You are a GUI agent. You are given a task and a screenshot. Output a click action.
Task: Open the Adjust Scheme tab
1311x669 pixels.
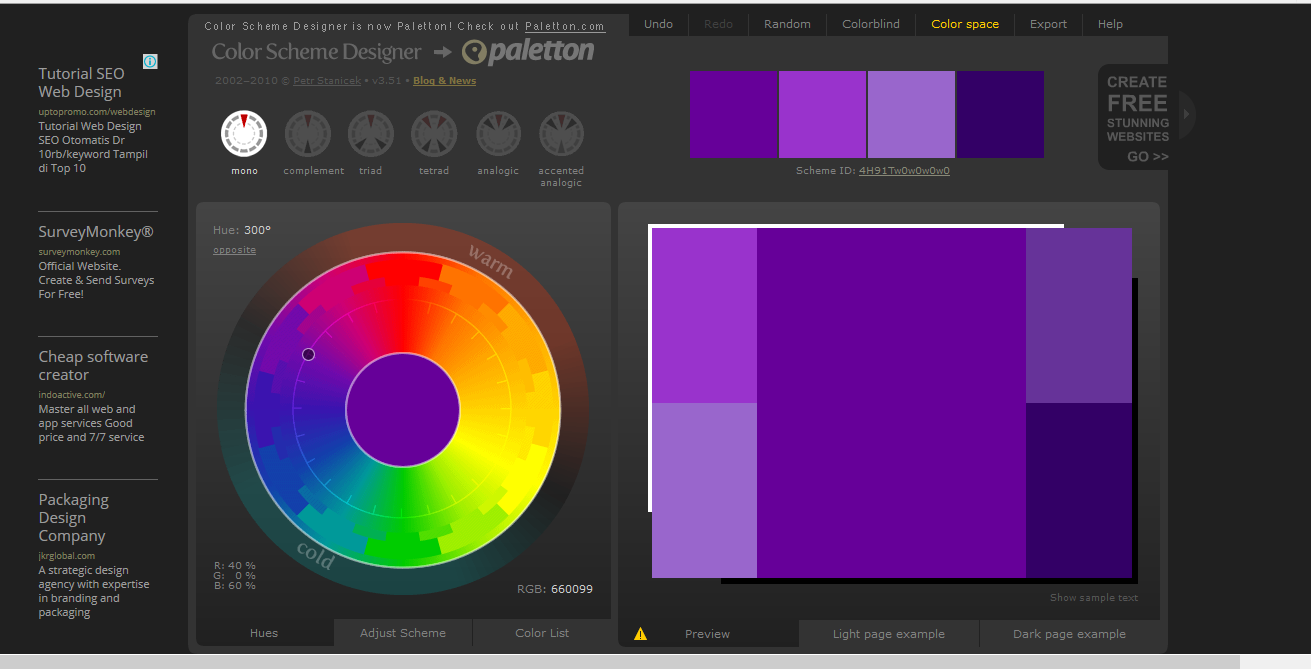pyautogui.click(x=403, y=633)
